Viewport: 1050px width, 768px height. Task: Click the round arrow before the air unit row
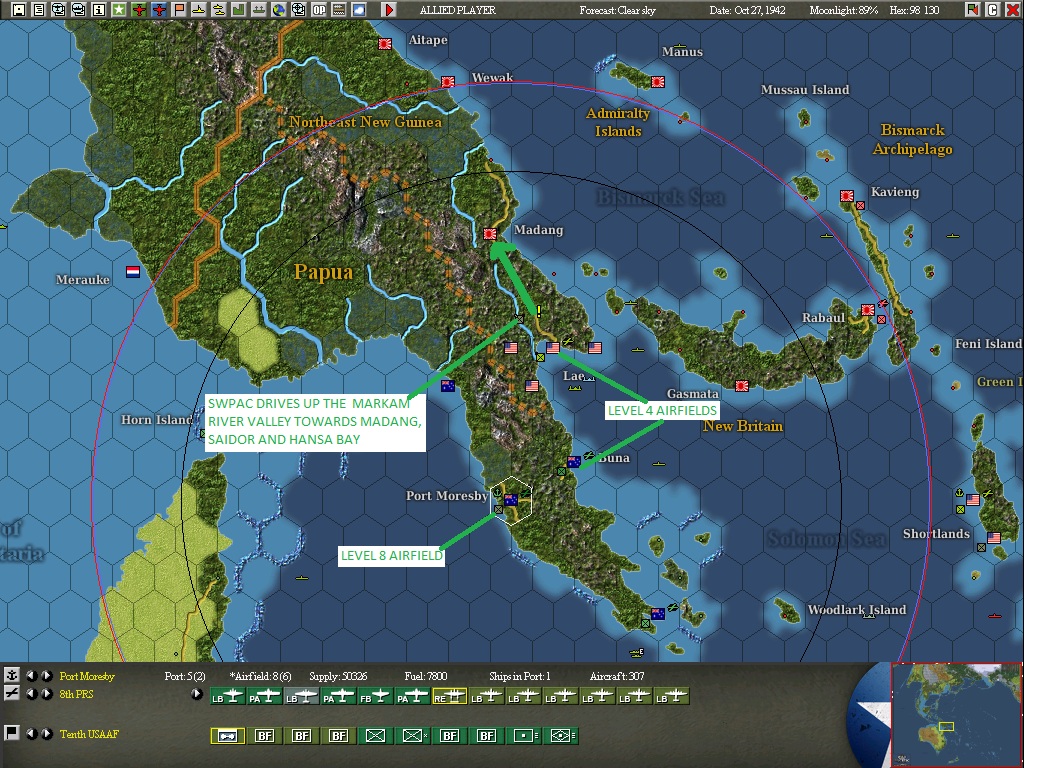point(196,694)
